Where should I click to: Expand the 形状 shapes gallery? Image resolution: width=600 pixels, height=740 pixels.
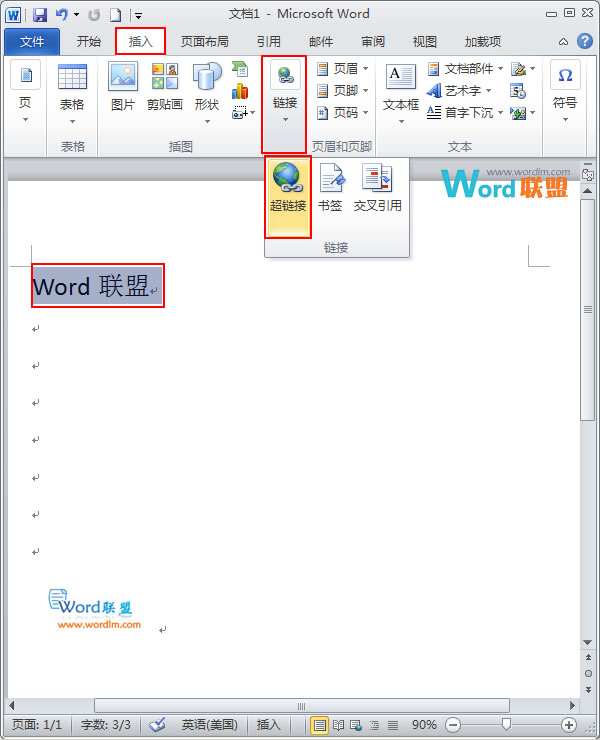[207, 93]
